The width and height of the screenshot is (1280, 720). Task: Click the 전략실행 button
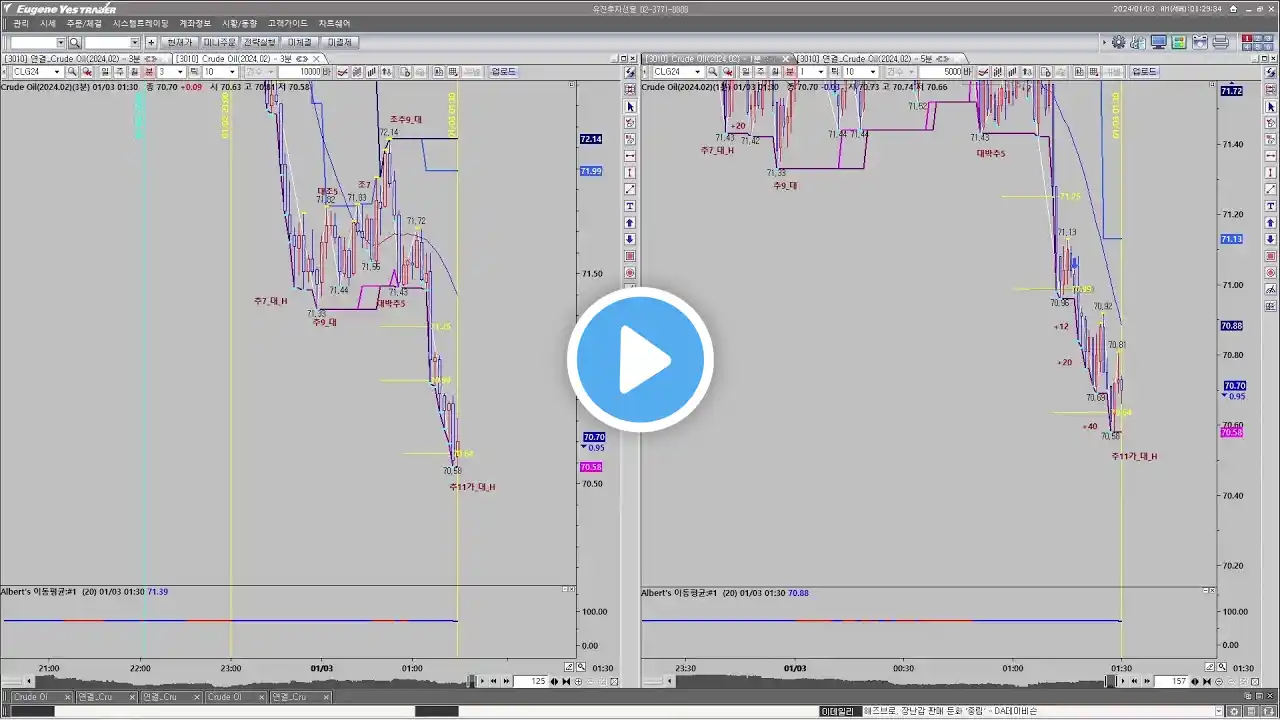pyautogui.click(x=260, y=42)
